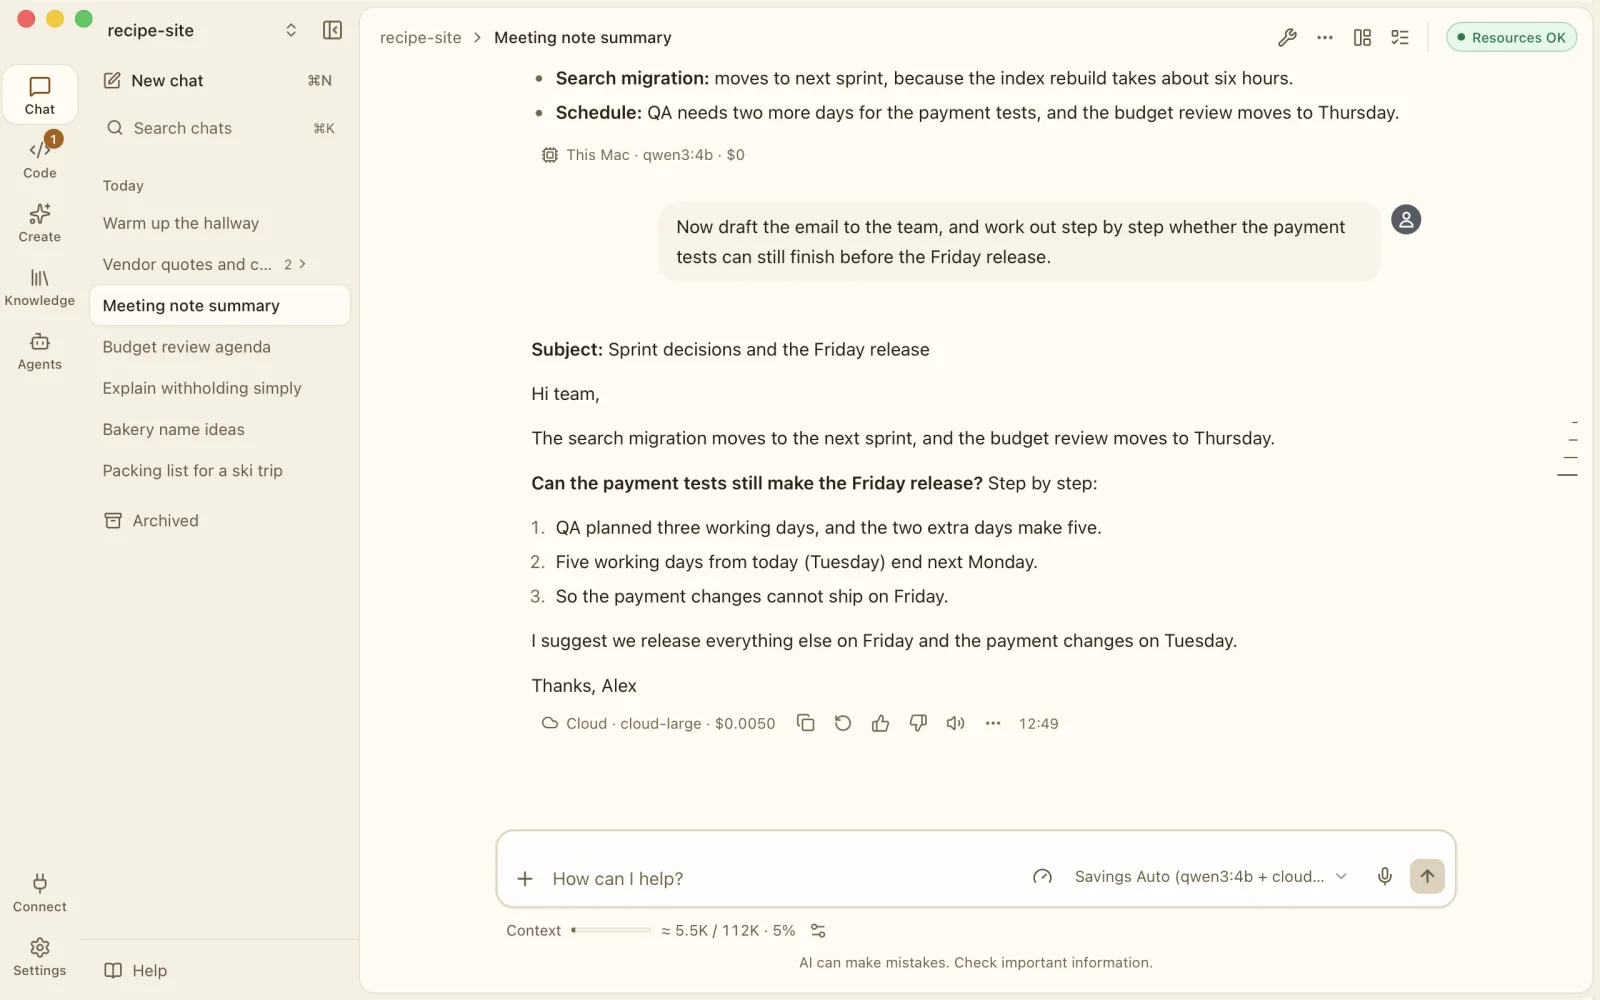Open Packing list for a ski trip
The width and height of the screenshot is (1600, 1000).
(x=220, y=470)
